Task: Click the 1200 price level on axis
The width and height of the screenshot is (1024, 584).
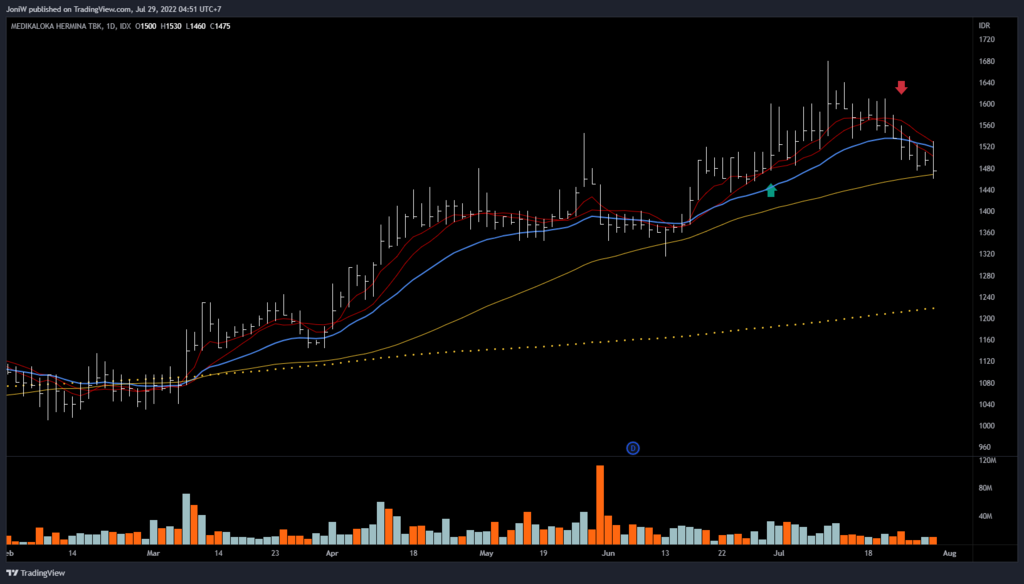Action: (986, 319)
